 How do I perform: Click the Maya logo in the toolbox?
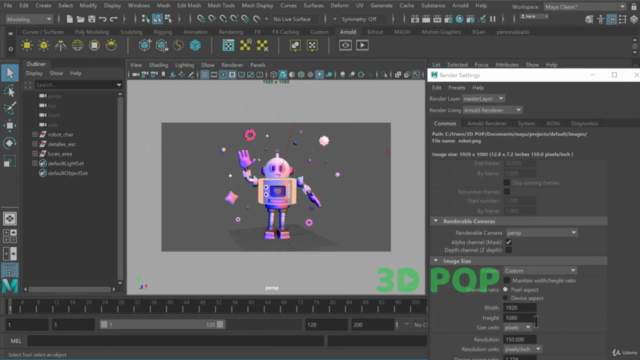click(10, 286)
